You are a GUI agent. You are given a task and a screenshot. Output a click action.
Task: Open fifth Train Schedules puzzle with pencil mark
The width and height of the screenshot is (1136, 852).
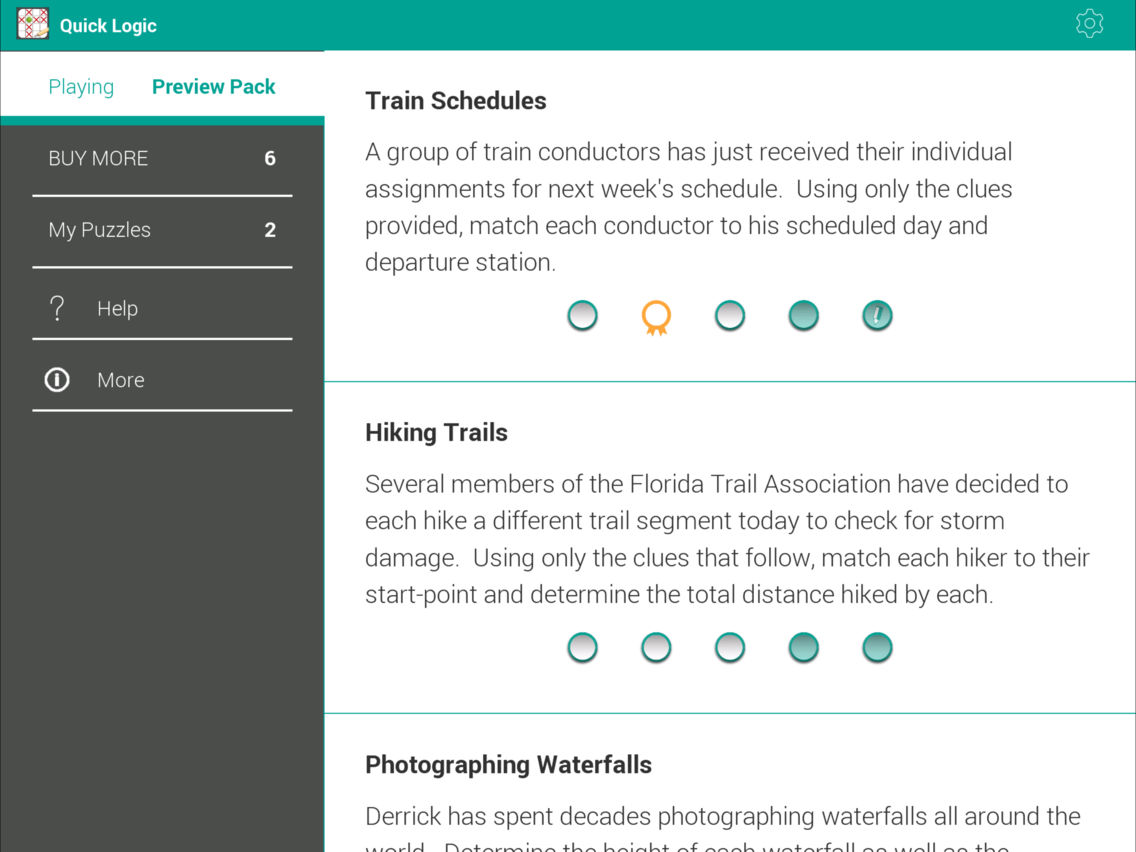[877, 316]
